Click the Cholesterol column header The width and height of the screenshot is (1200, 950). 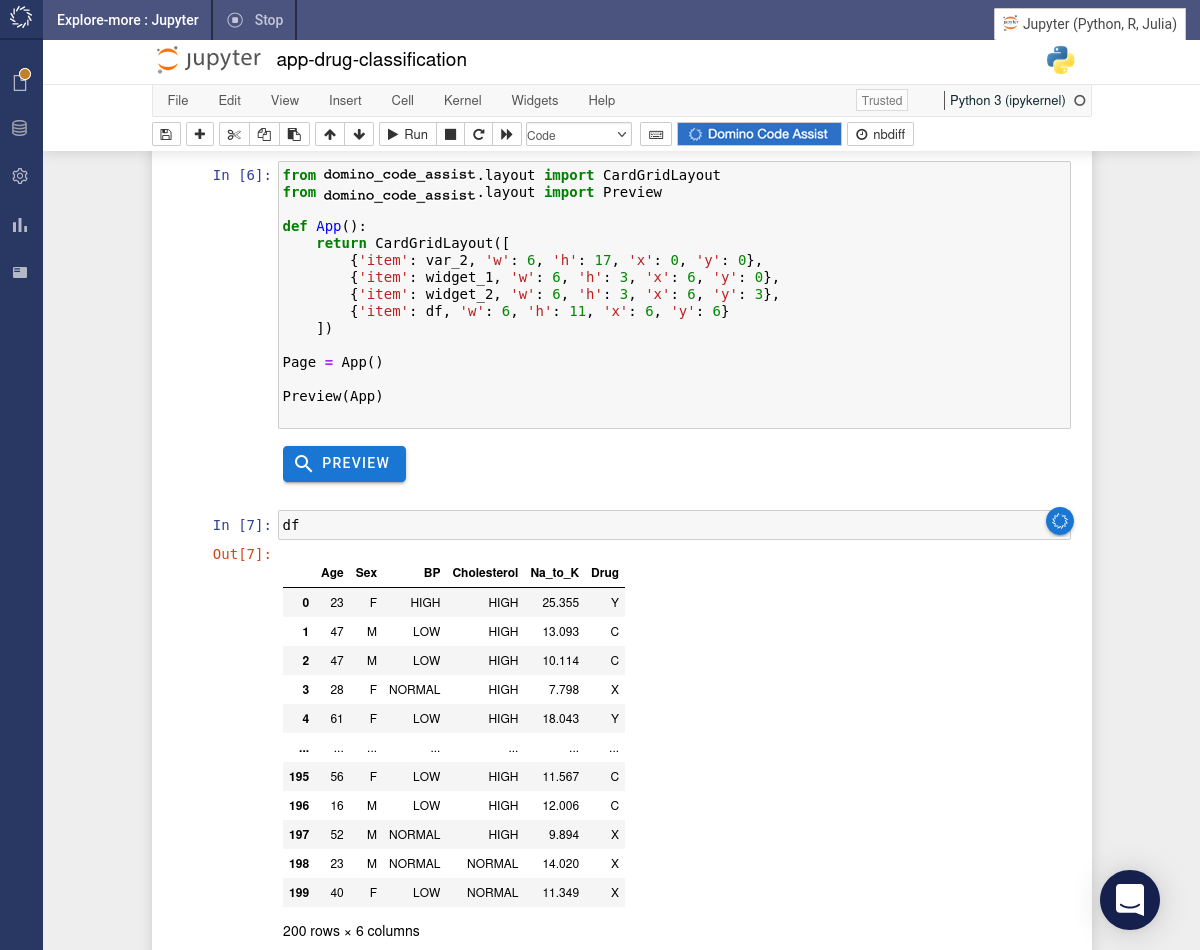tap(485, 573)
